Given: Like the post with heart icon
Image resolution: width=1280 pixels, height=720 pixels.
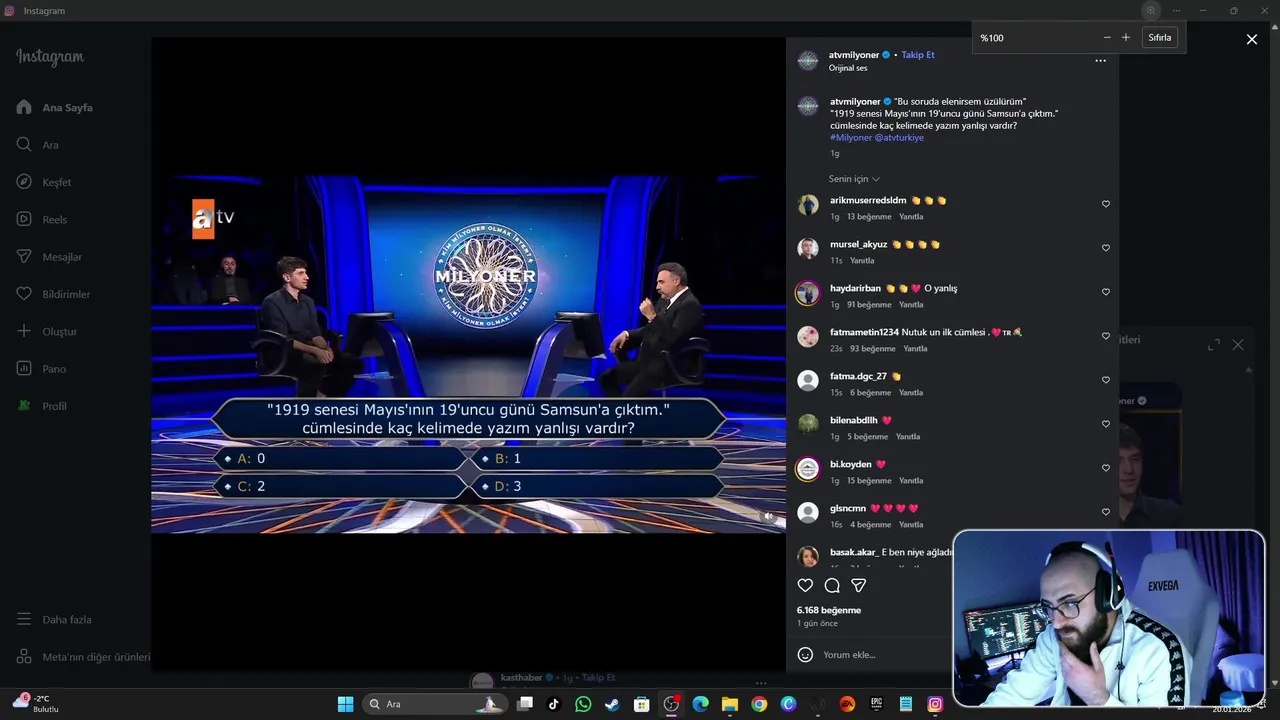Looking at the screenshot, I should (x=805, y=585).
